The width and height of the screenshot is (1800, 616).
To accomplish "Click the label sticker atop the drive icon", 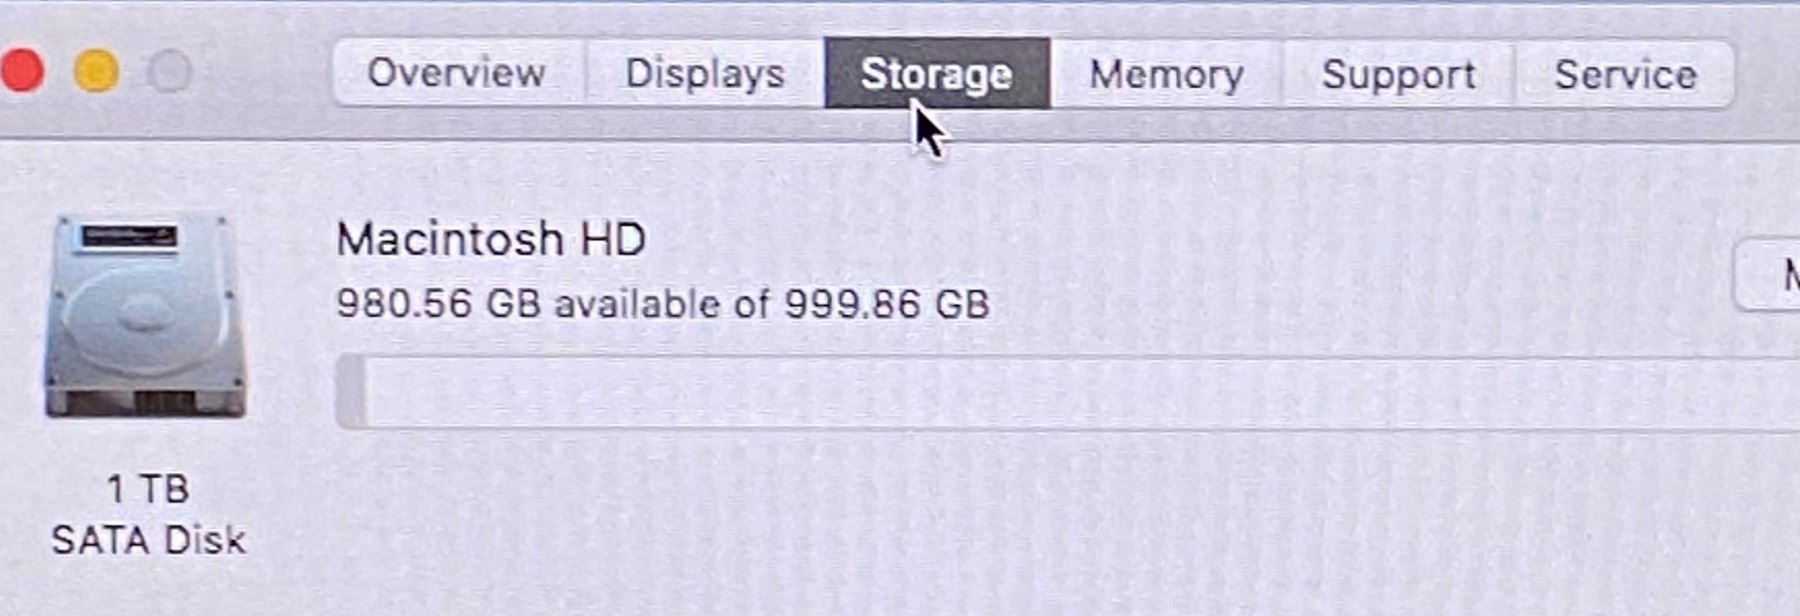I will pos(129,237).
